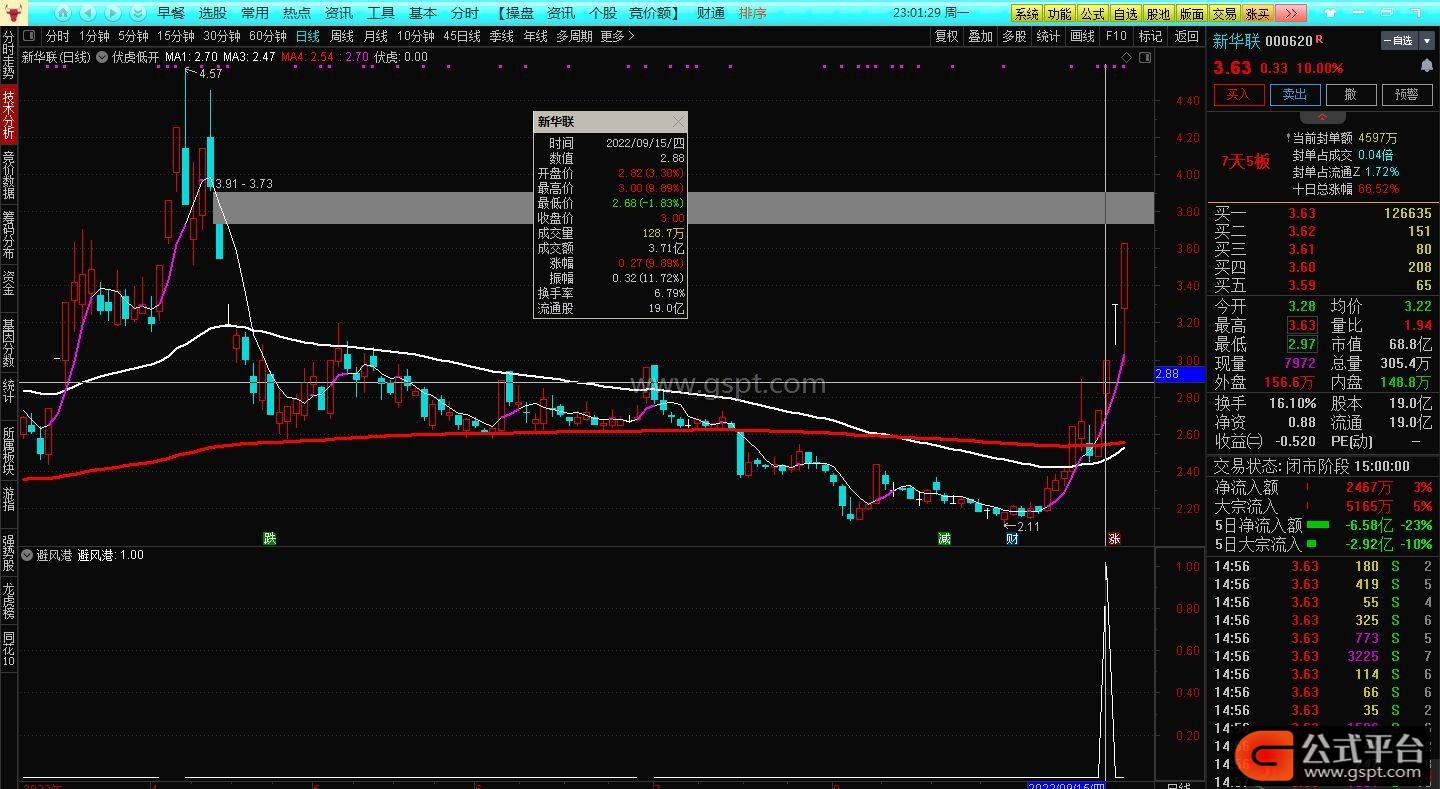Image resolution: width=1440 pixels, height=789 pixels.
Task: Select the 日线 daily period
Action: (x=308, y=36)
